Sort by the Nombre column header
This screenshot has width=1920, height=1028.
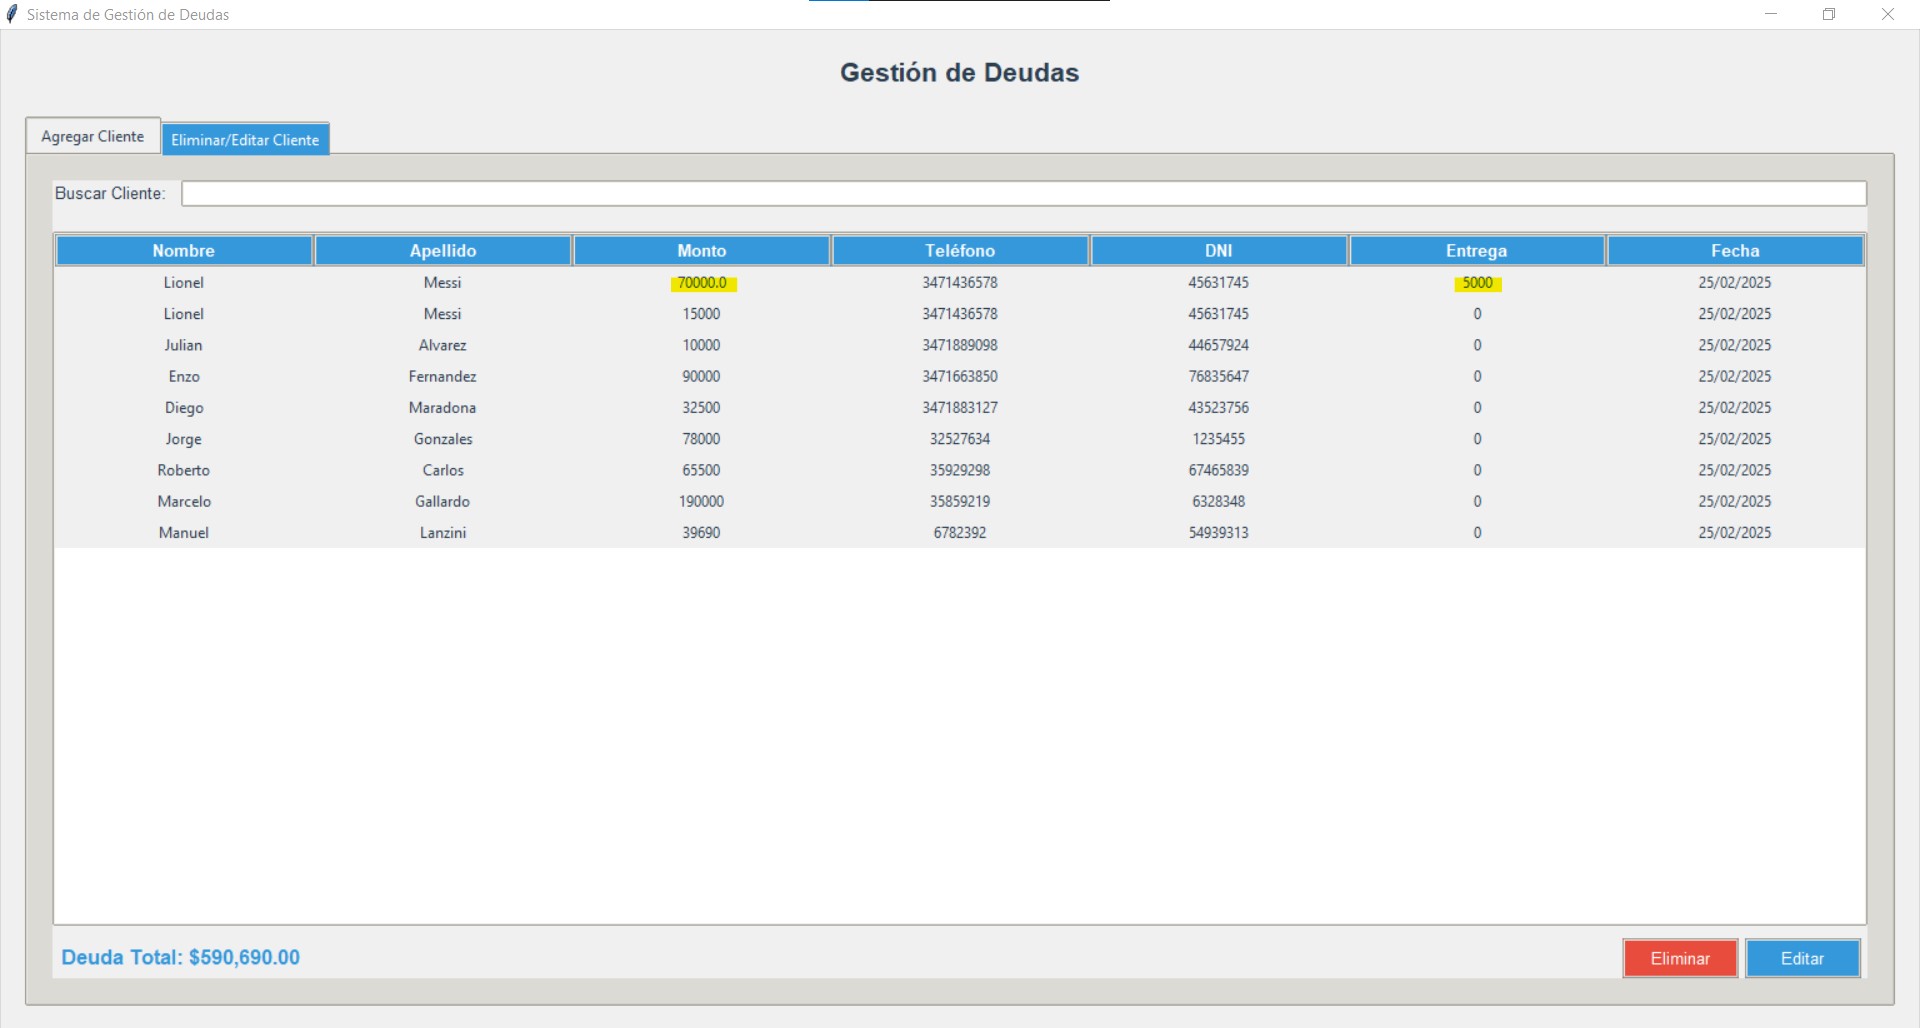(x=184, y=251)
